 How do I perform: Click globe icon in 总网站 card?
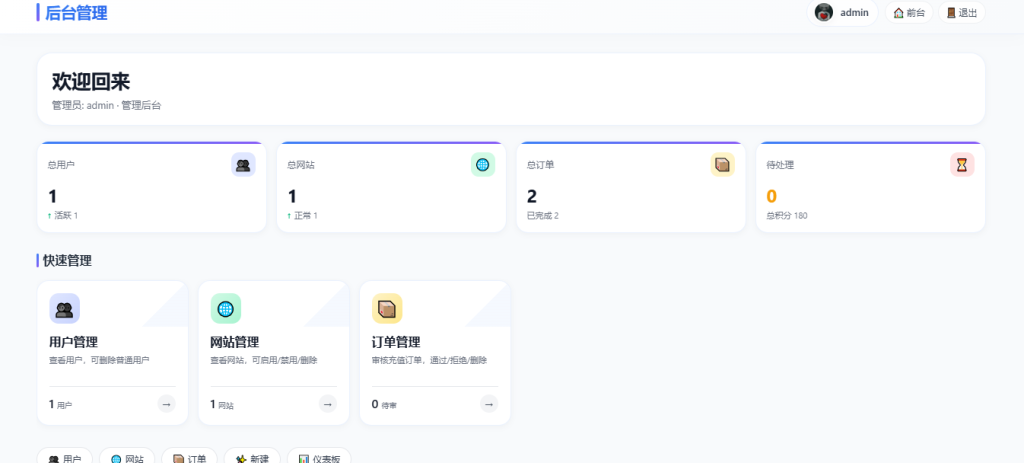[x=483, y=165]
